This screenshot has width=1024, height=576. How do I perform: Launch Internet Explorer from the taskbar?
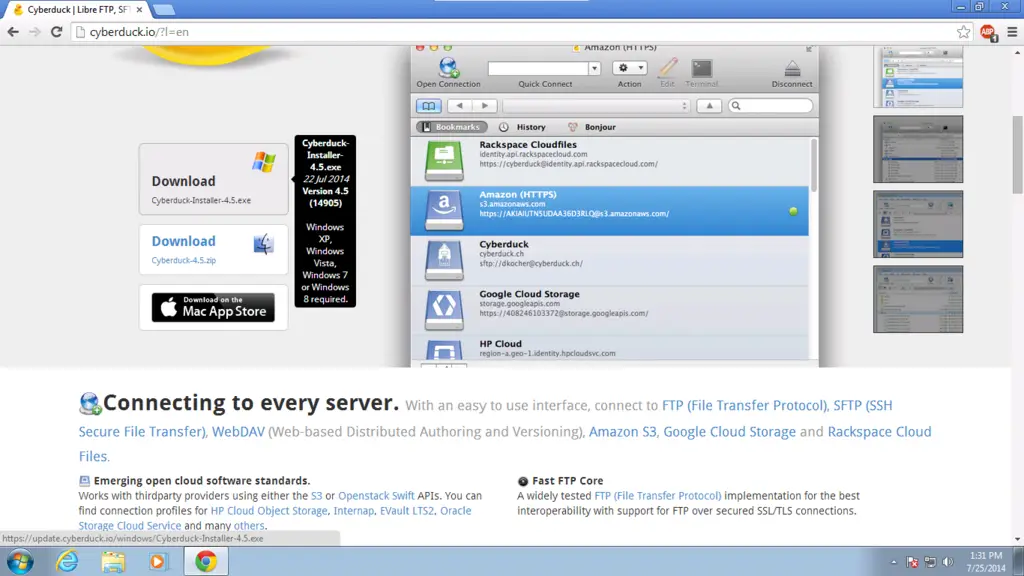coord(67,562)
